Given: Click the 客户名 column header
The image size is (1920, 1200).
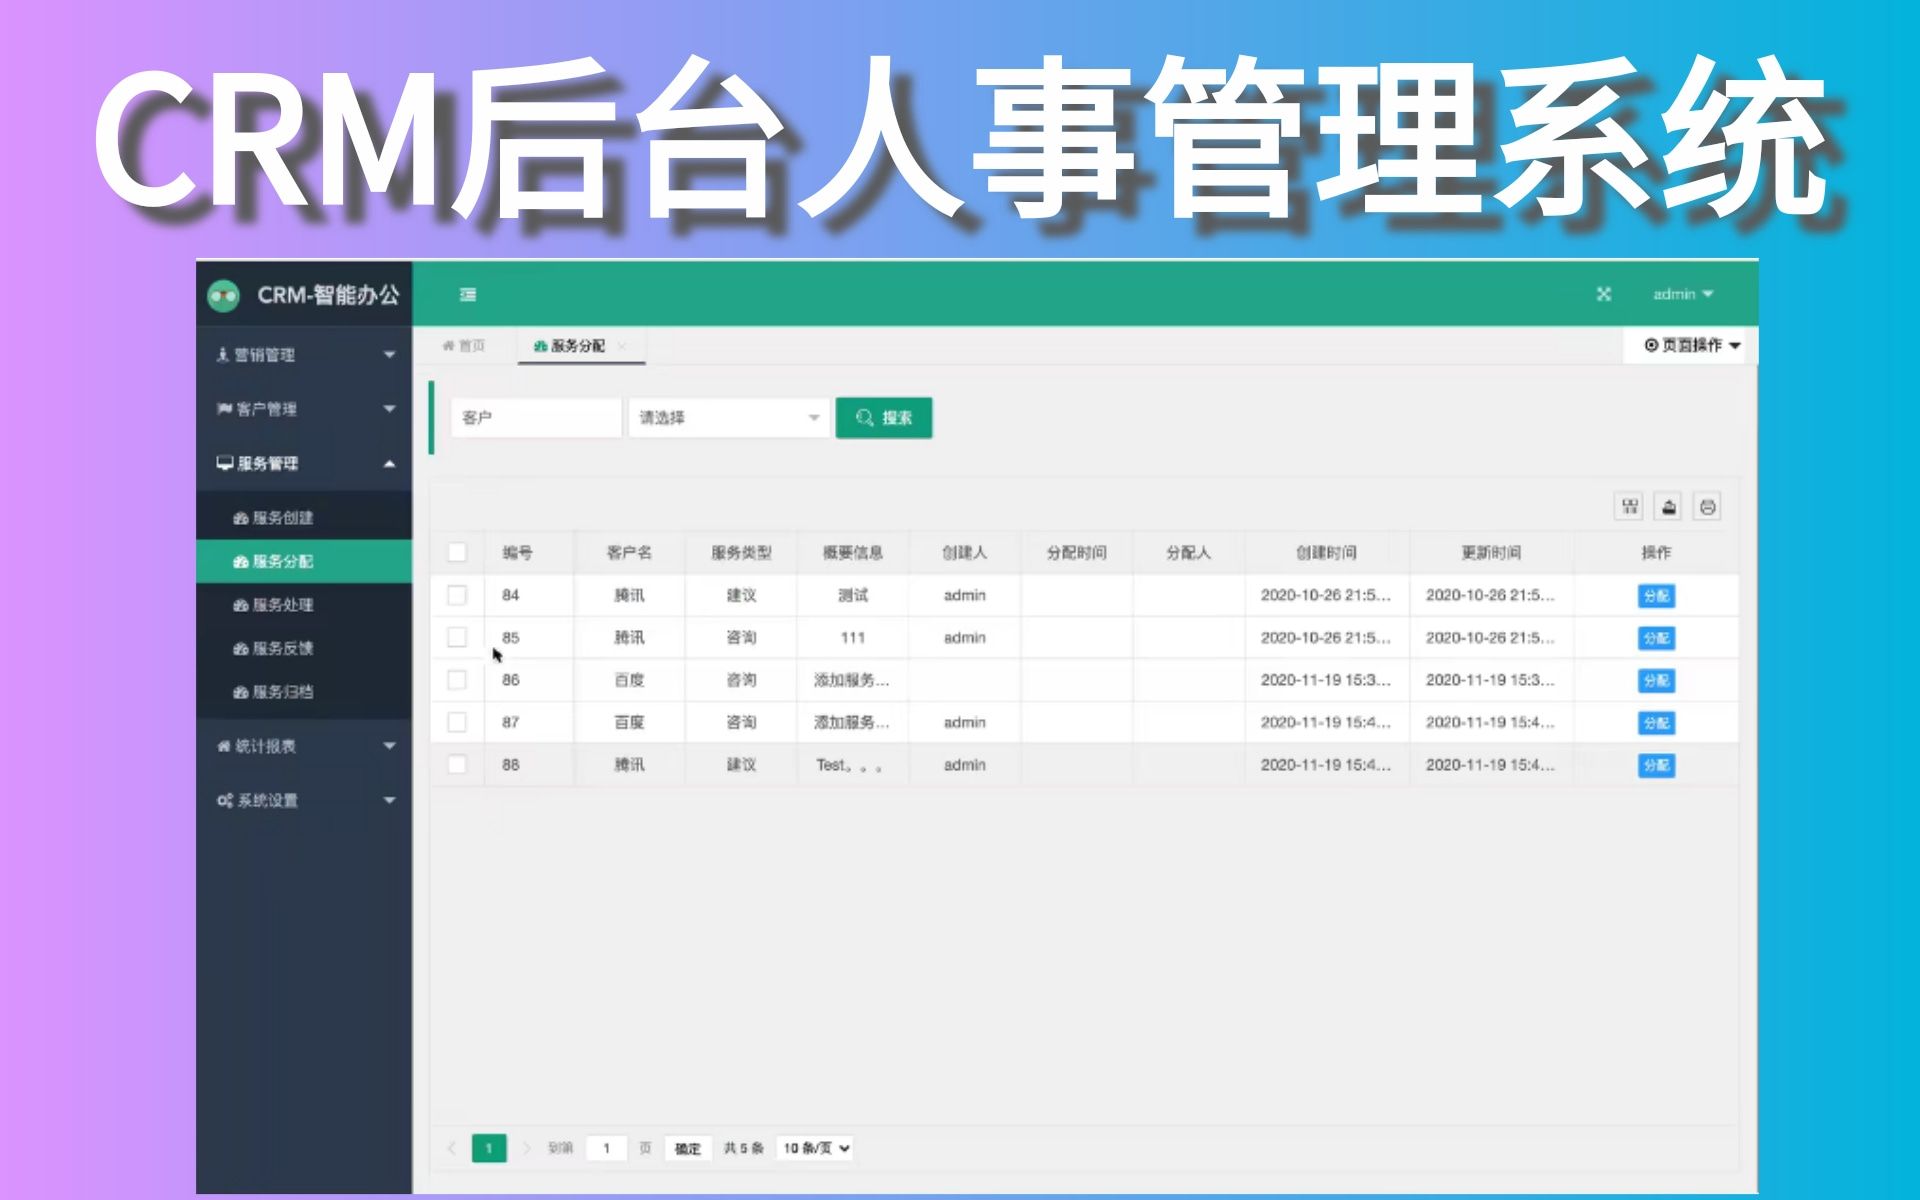Looking at the screenshot, I should (629, 552).
